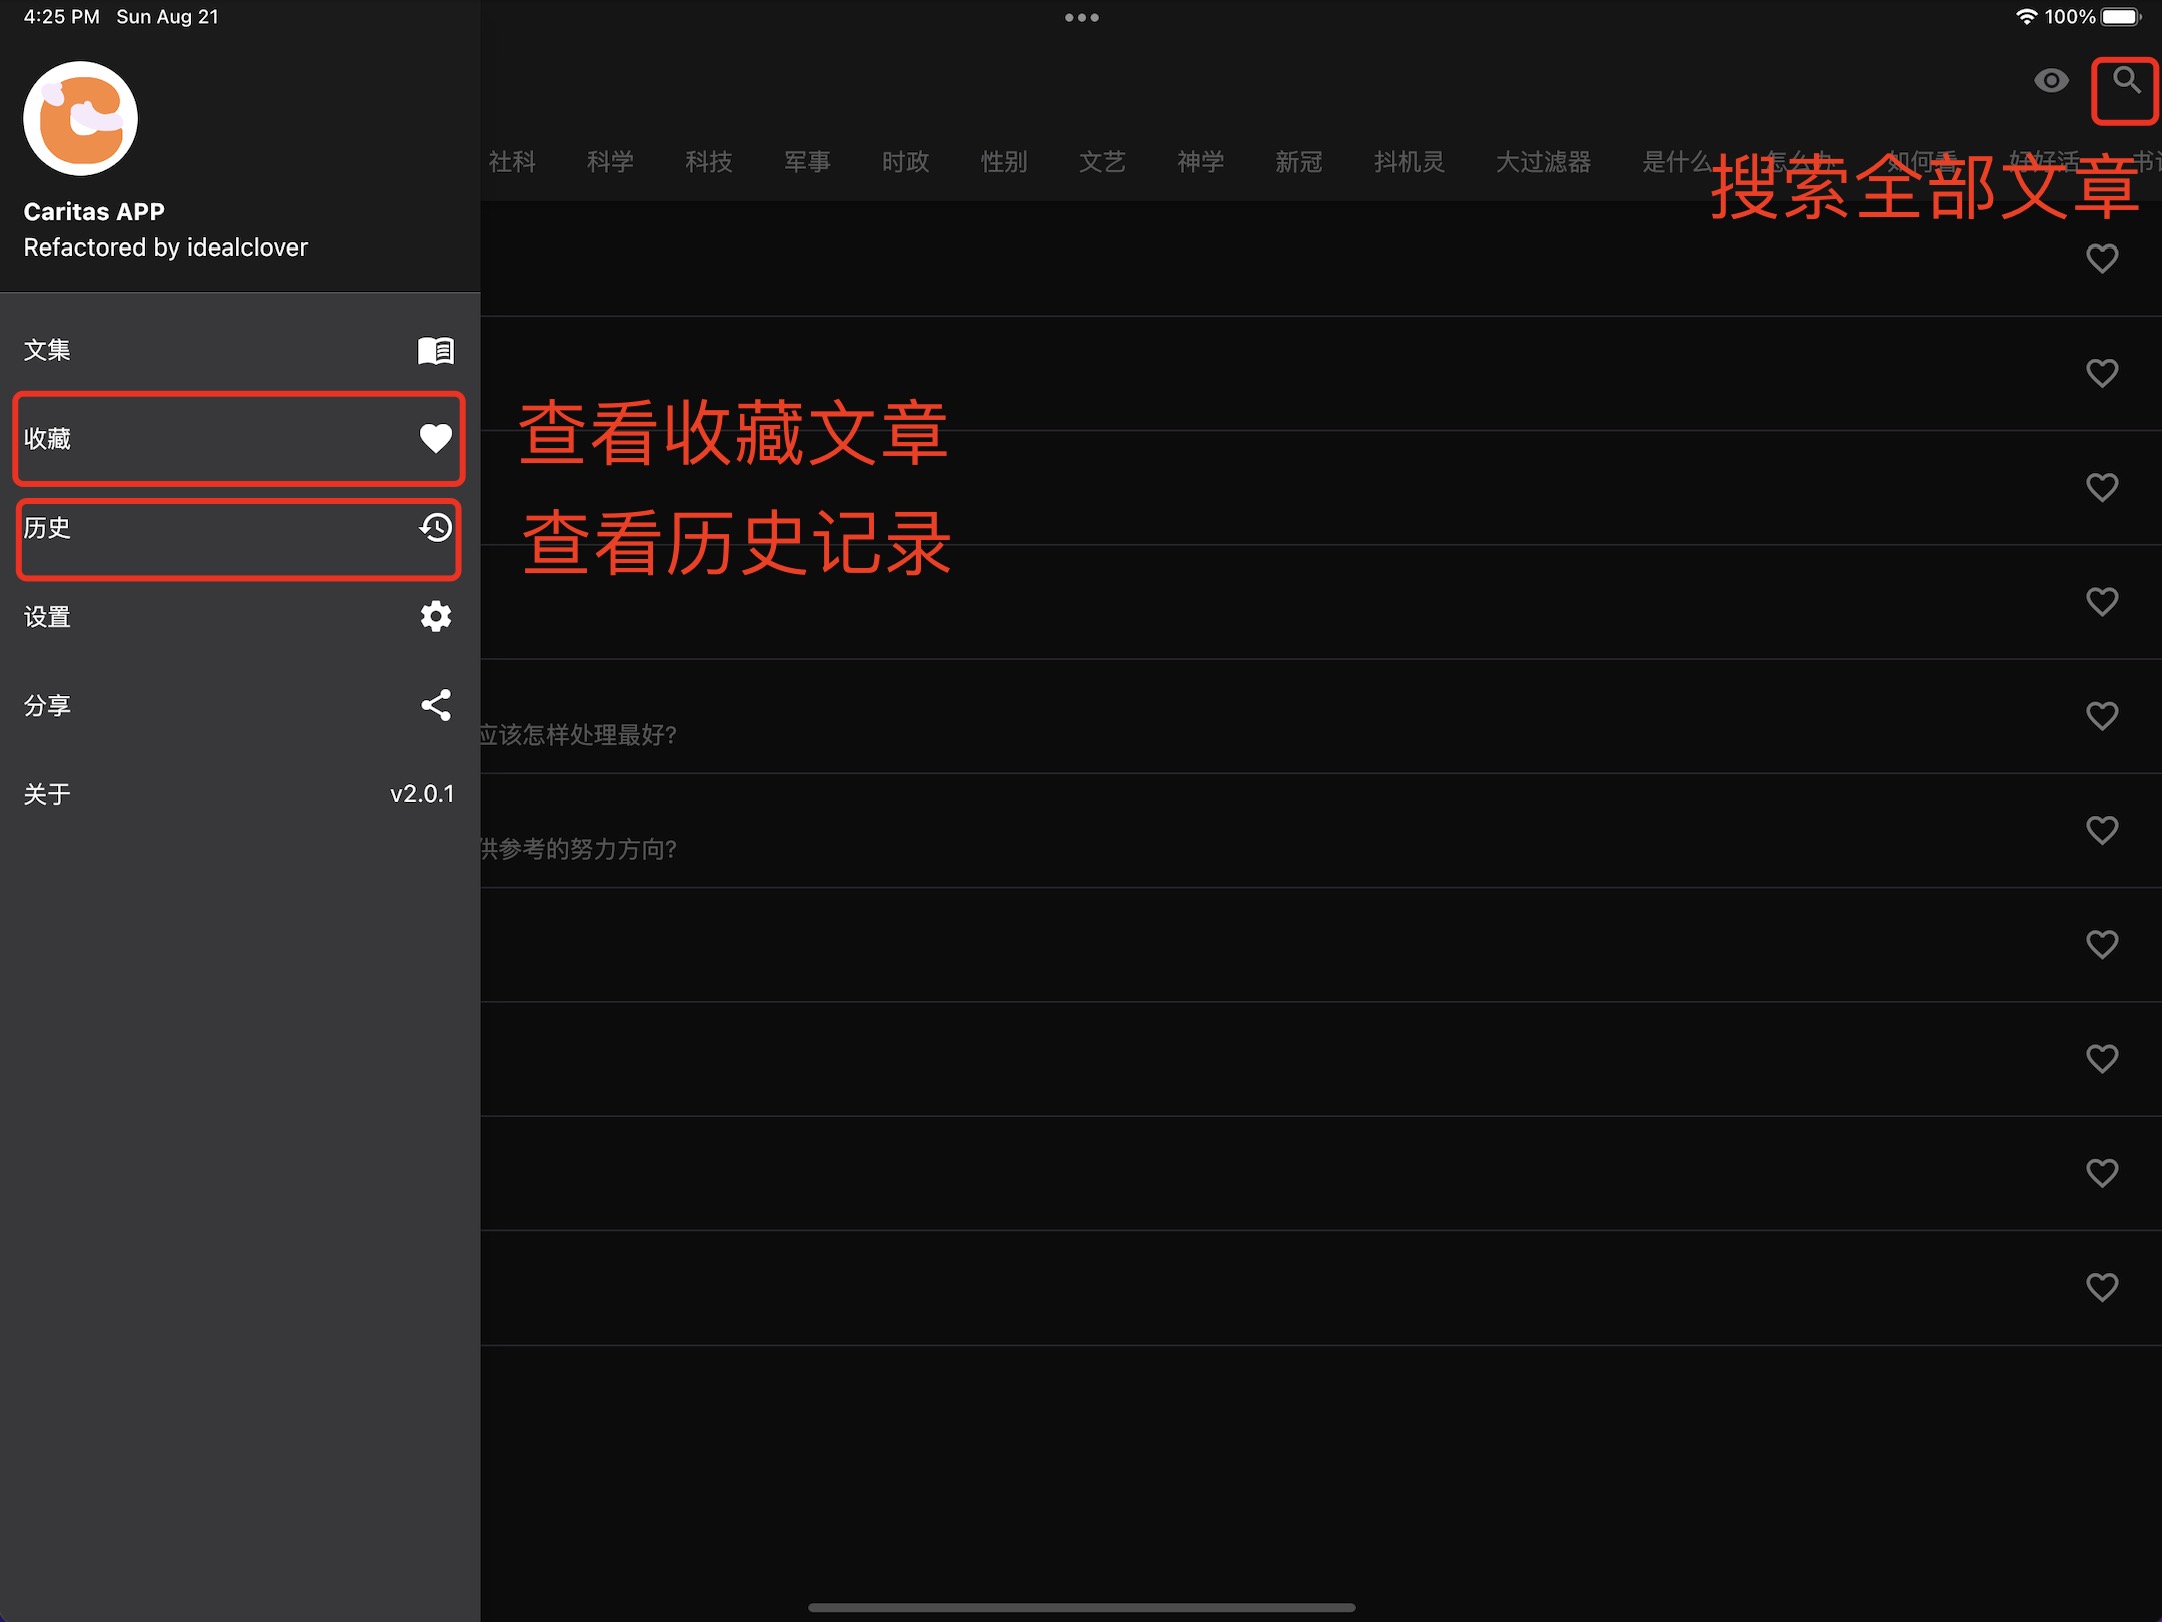Viewport: 2162px width, 1622px height.
Task: Open settings using the gear icon
Action: (436, 617)
